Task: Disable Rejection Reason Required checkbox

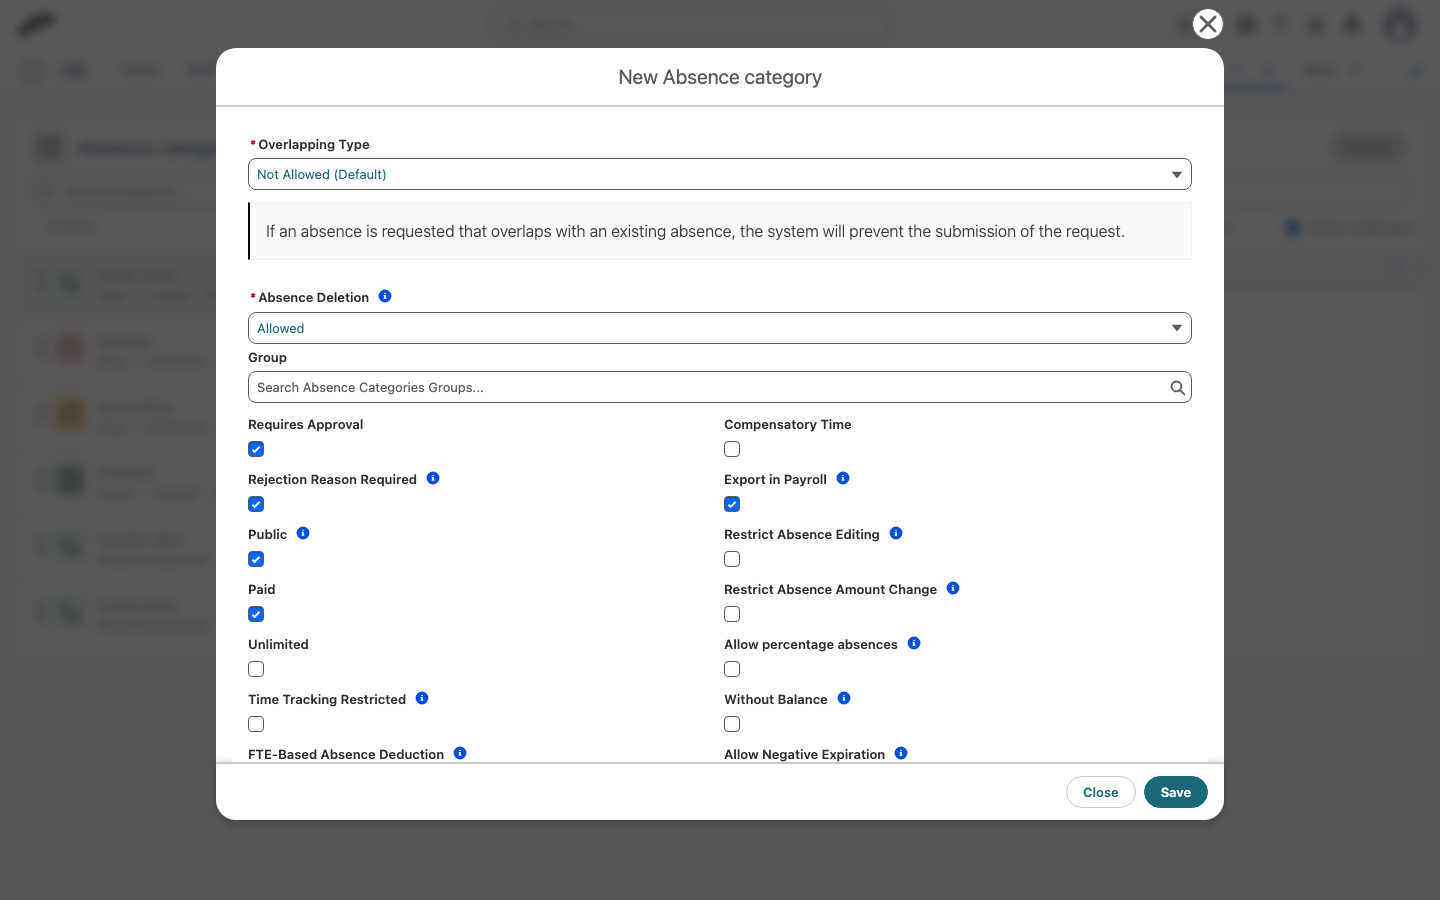Action: click(256, 504)
